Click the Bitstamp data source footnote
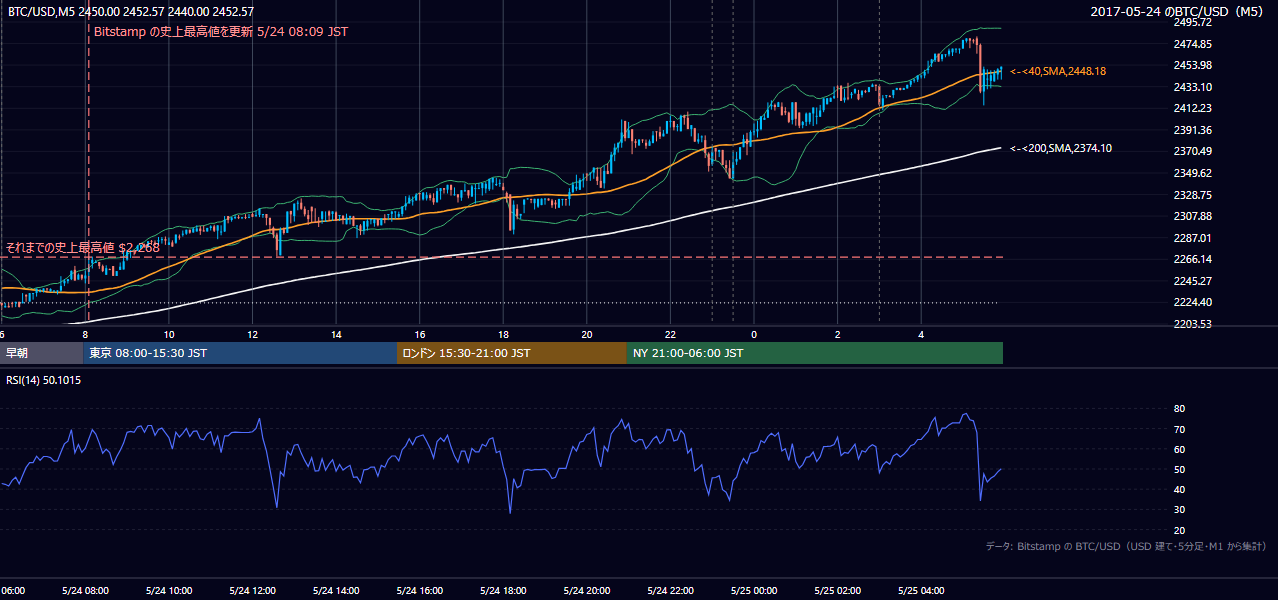 [1126, 547]
